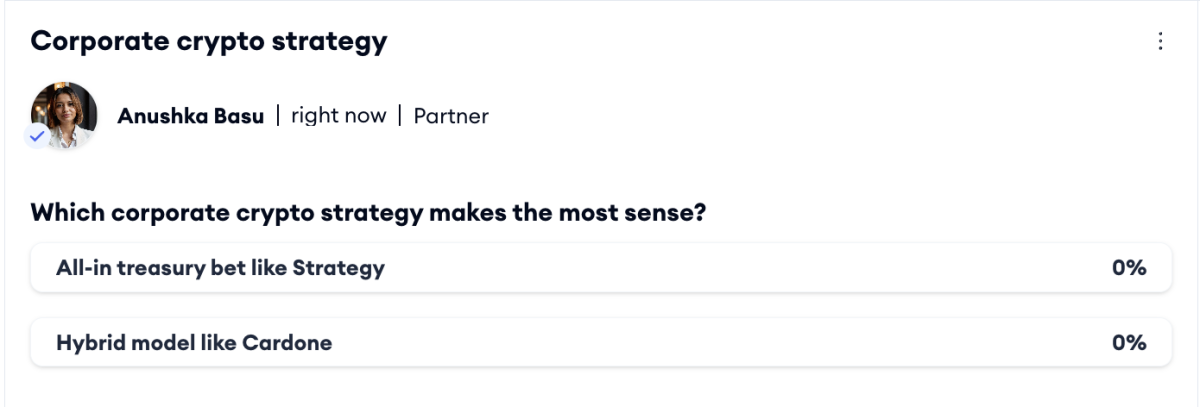The width and height of the screenshot is (1200, 407).
Task: Click the verified checkmark badge on avatar
Action: tap(37, 137)
